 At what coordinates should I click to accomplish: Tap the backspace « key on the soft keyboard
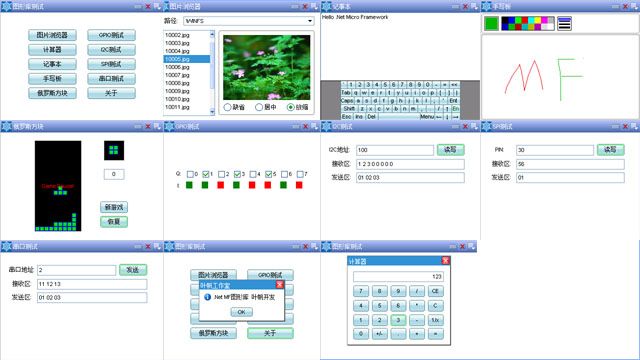454,84
